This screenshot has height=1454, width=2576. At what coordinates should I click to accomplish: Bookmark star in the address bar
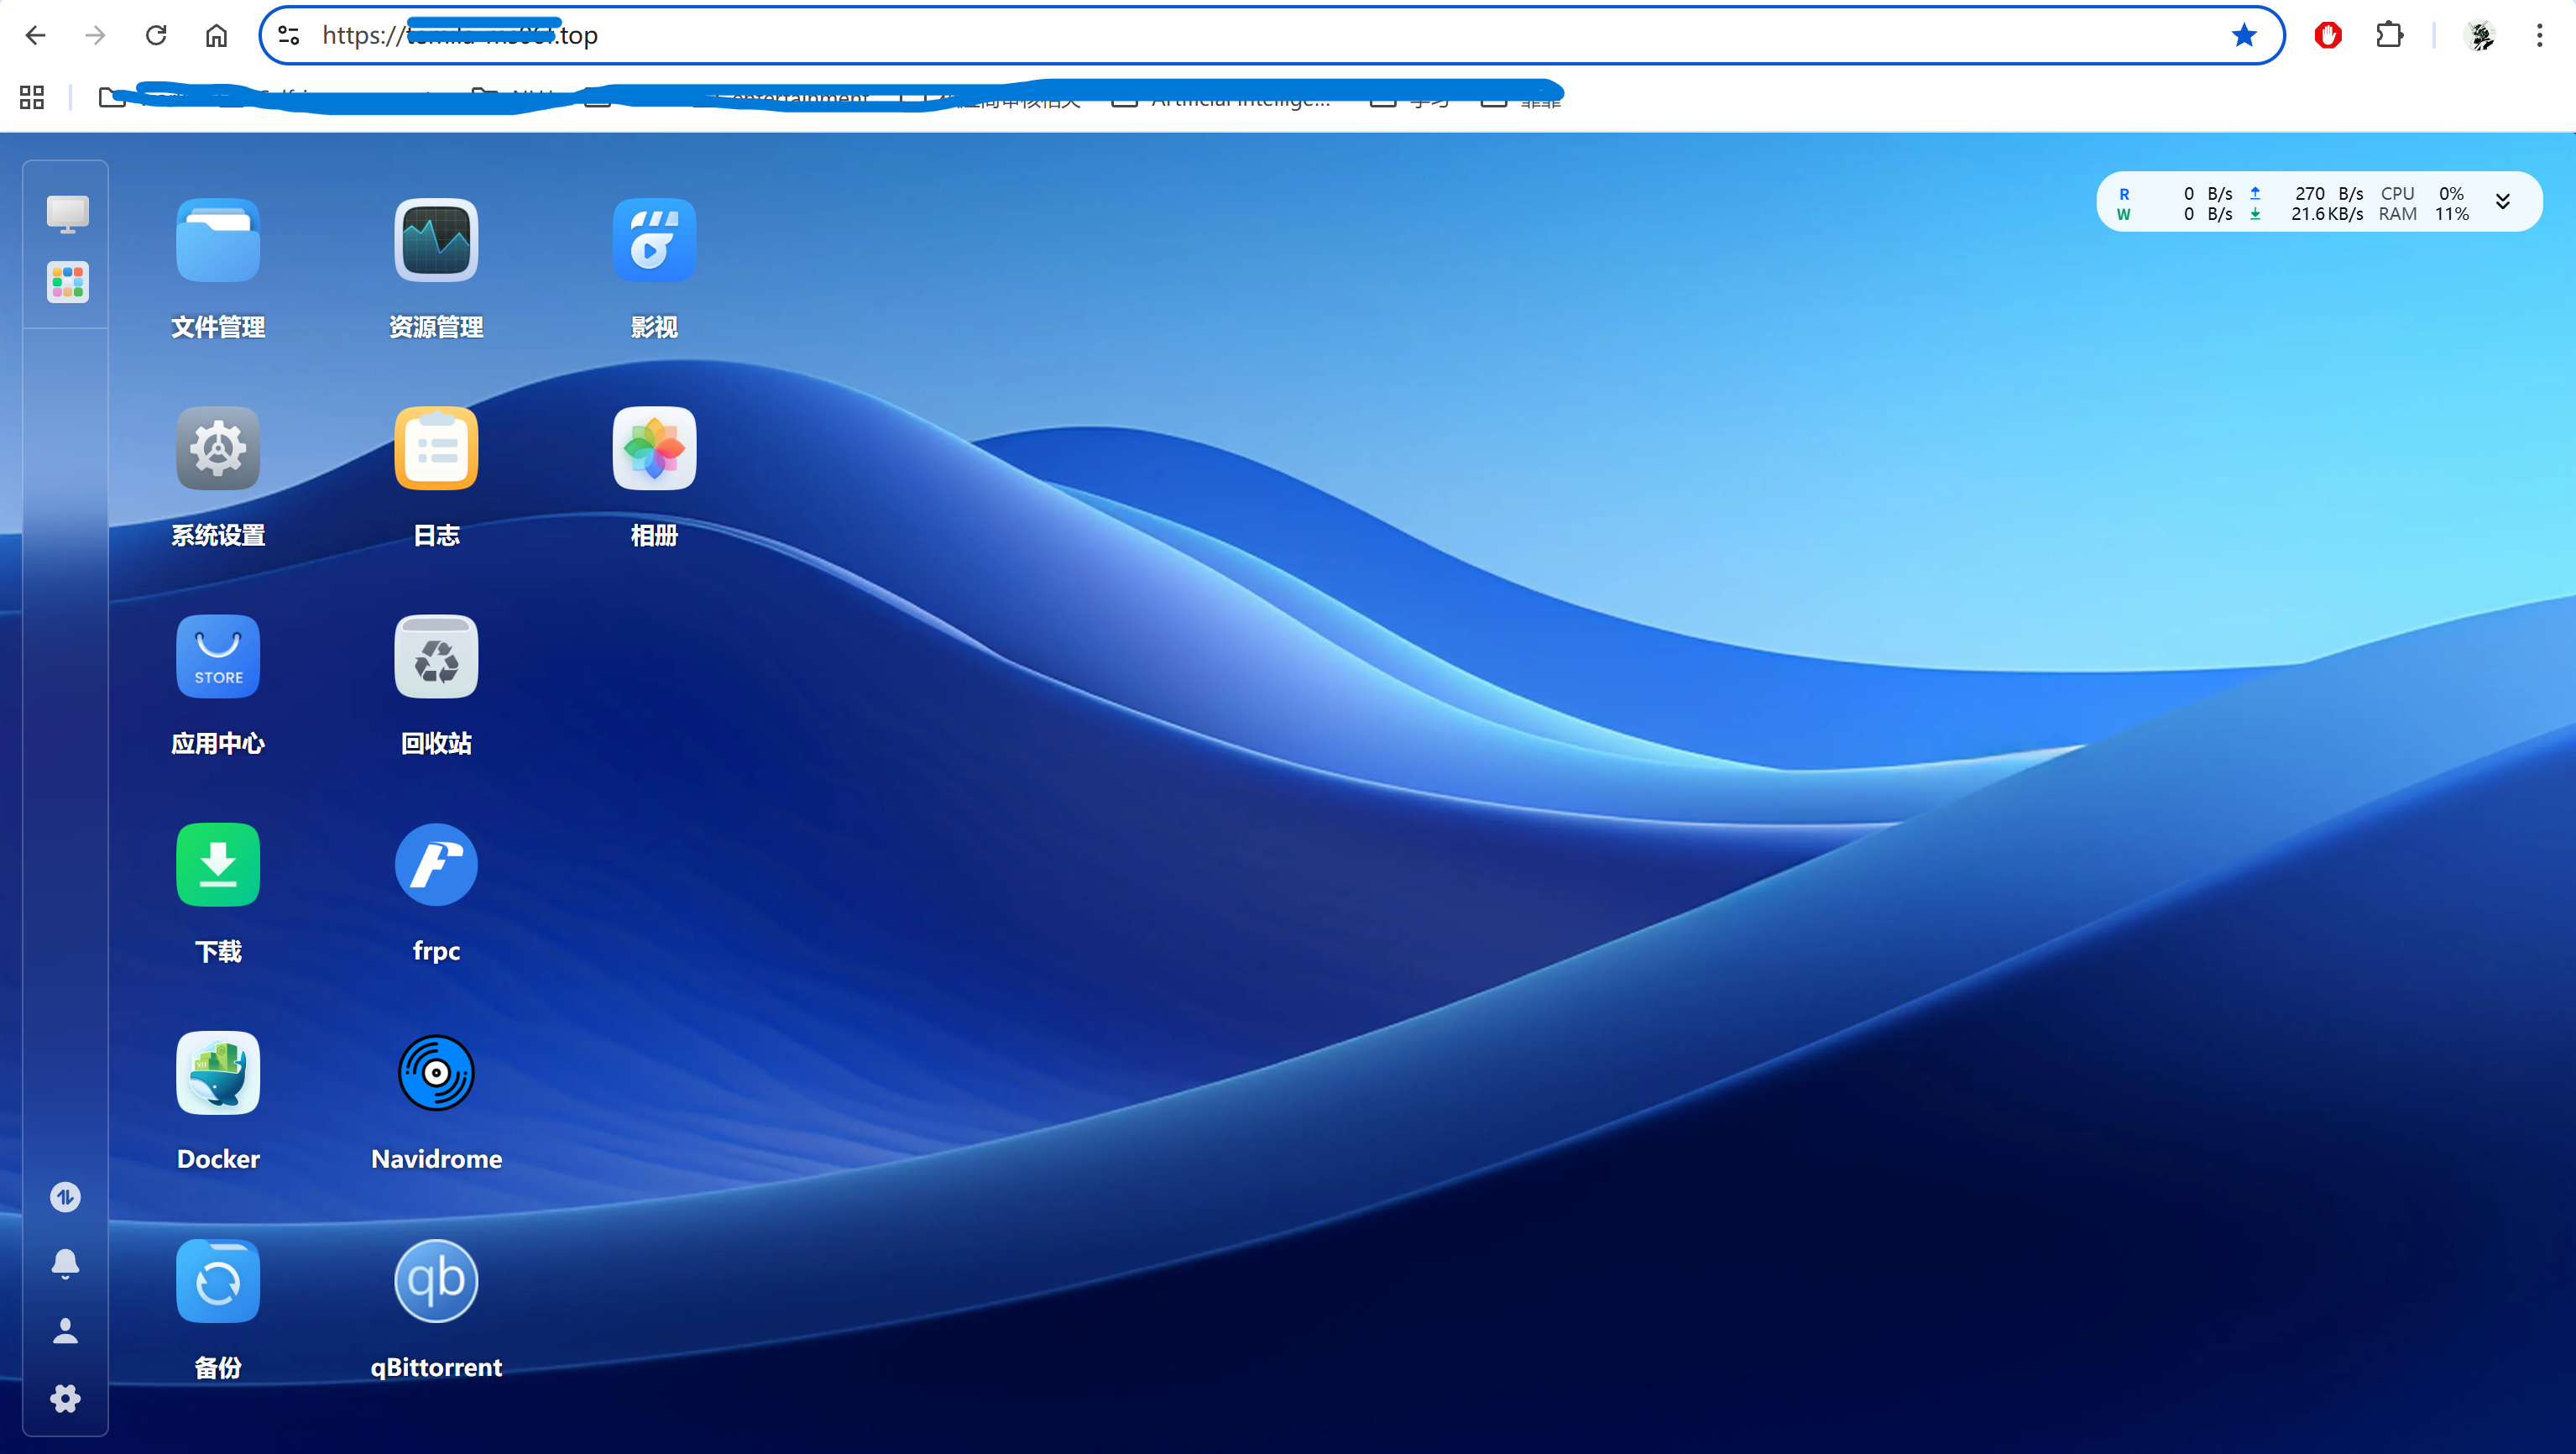point(2244,36)
